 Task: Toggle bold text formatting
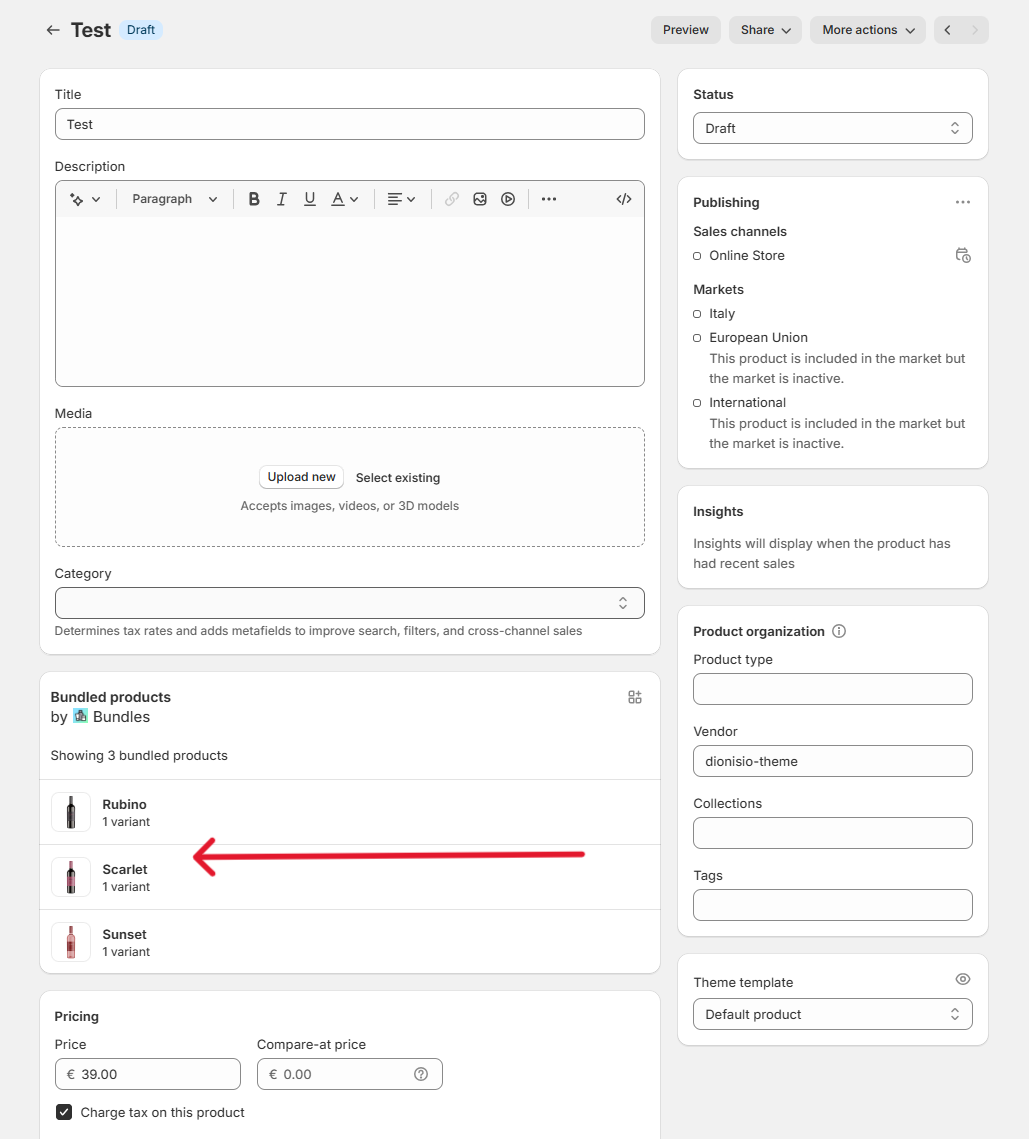[254, 199]
